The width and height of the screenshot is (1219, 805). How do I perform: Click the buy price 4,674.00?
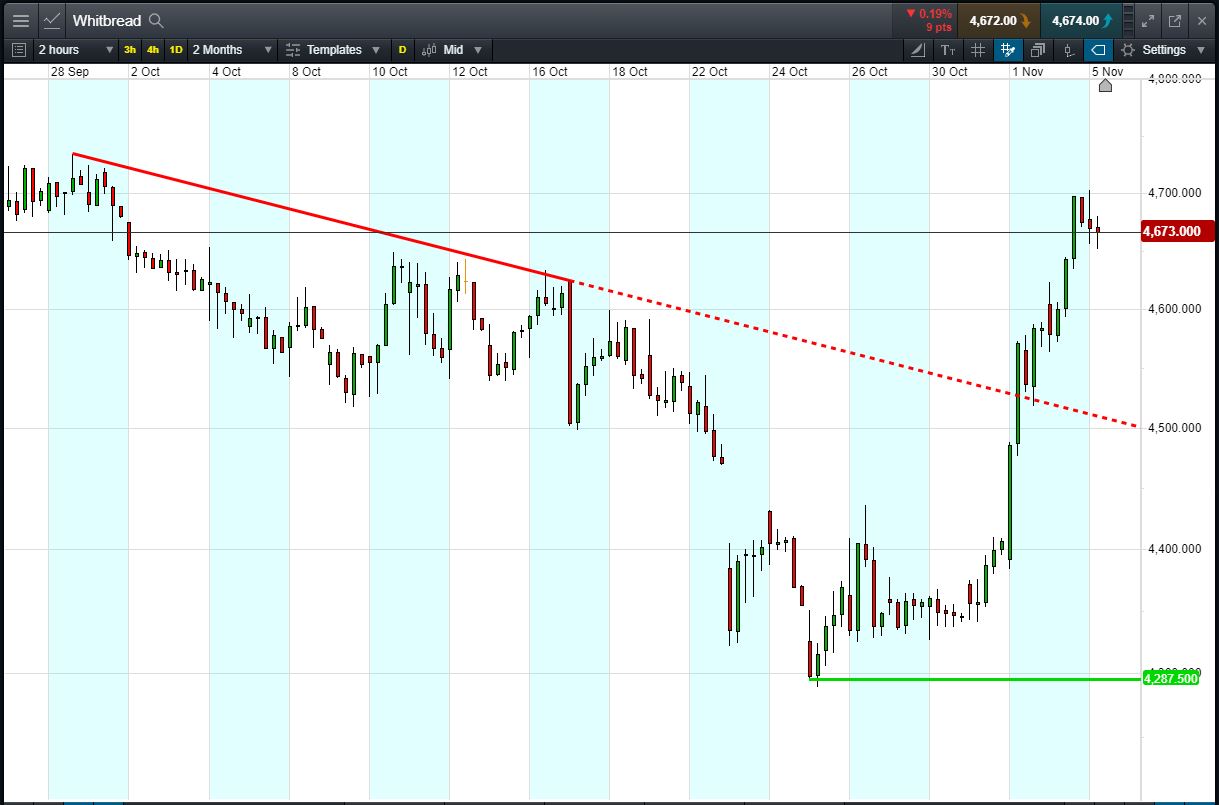click(x=1080, y=20)
